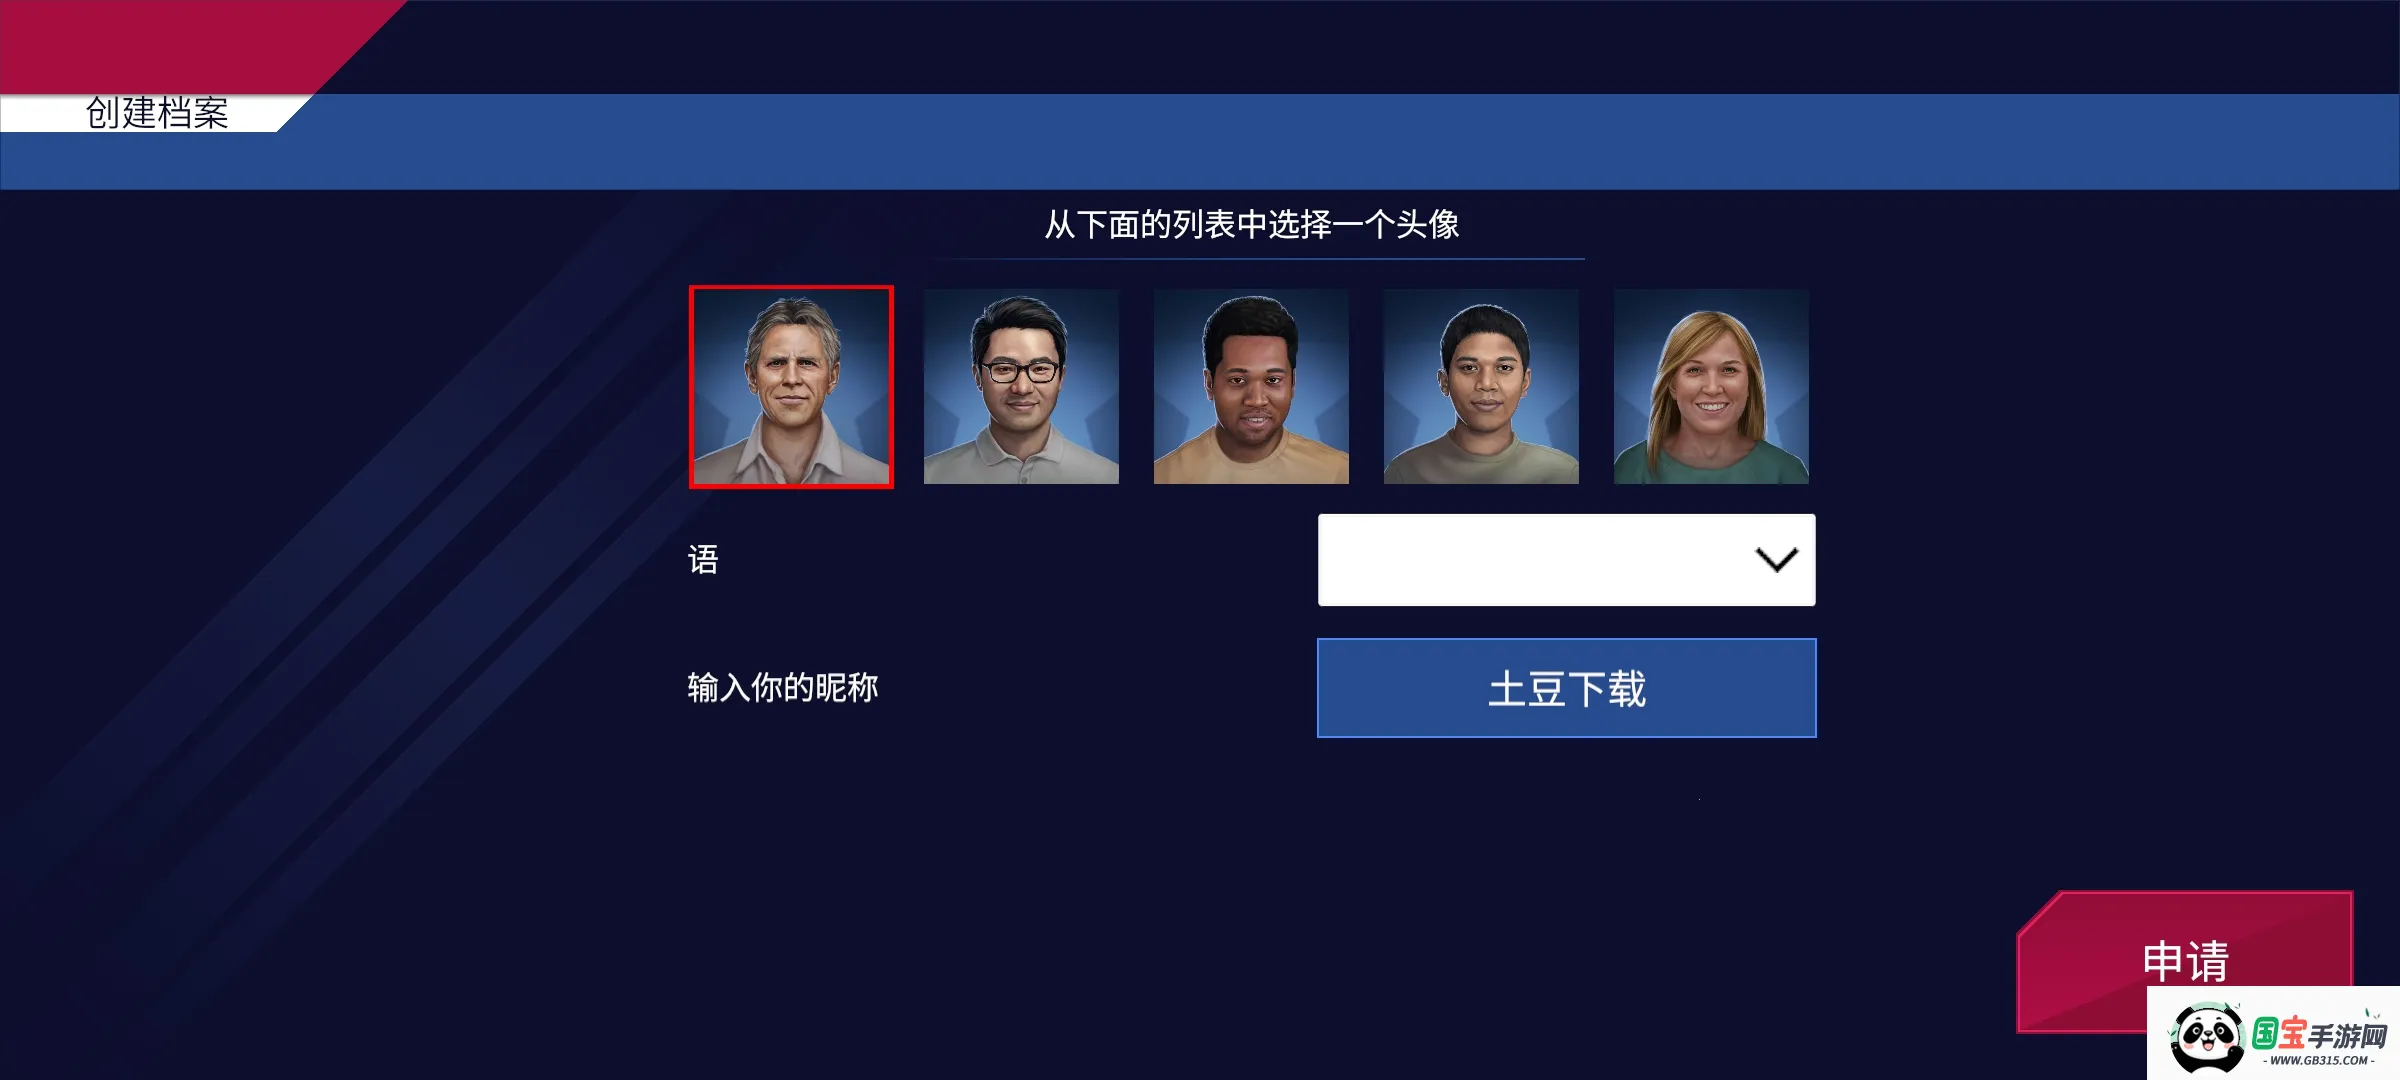Open the language dropdown box
This screenshot has height=1080, width=2400.
[x=1566, y=560]
